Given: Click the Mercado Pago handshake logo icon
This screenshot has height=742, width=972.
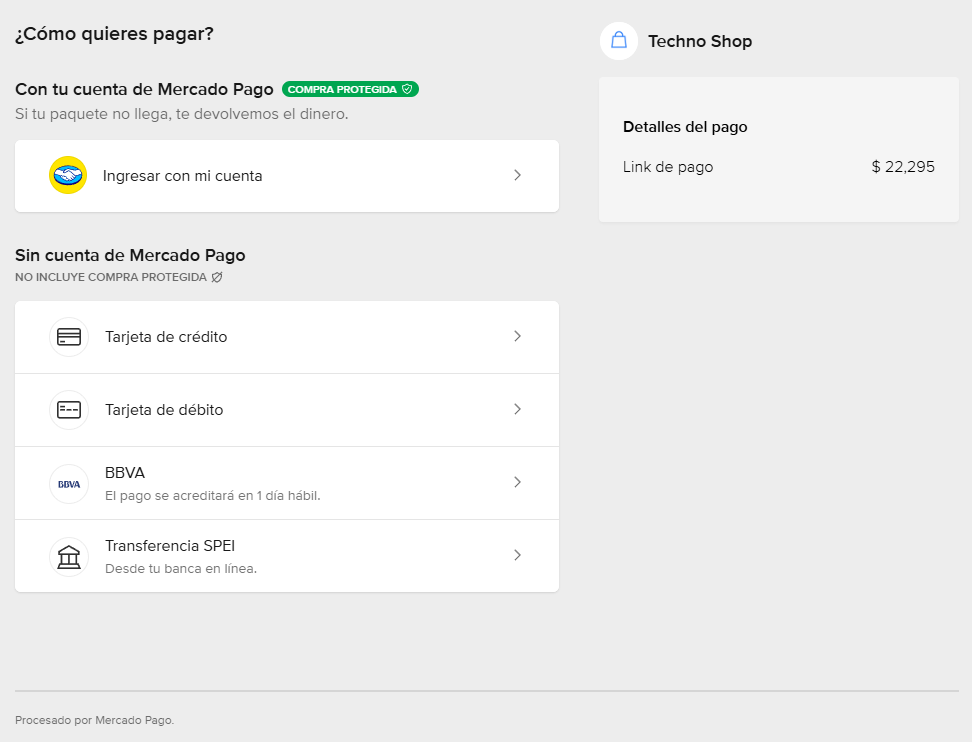Looking at the screenshot, I should point(68,175).
